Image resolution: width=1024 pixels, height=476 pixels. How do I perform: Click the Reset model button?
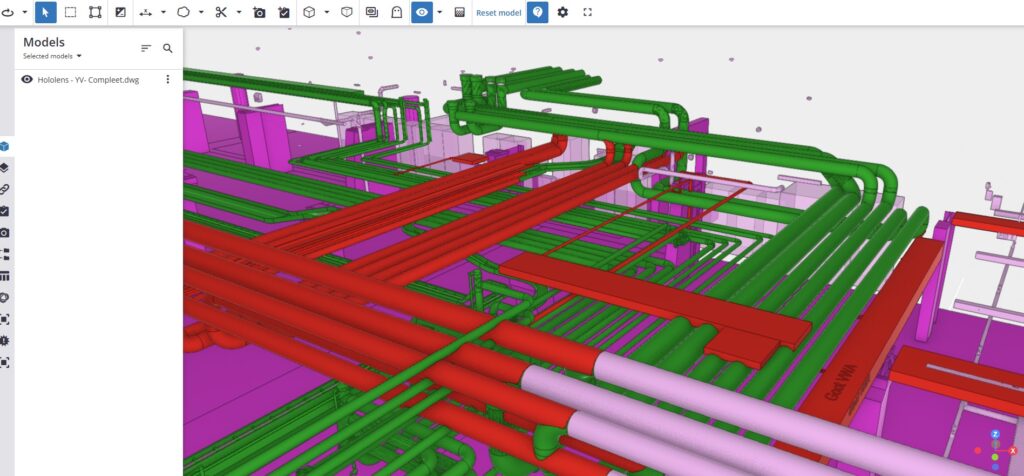click(x=498, y=12)
